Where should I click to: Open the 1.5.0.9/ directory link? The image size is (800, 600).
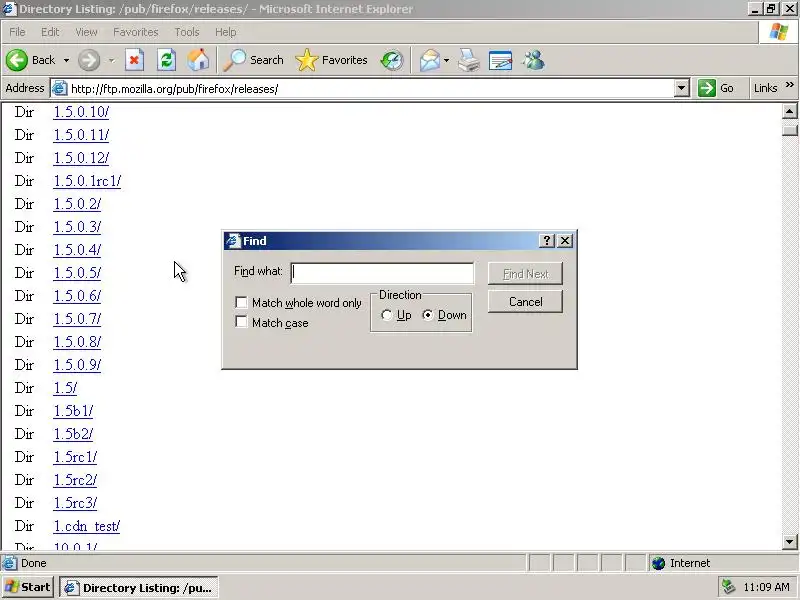tap(77, 365)
